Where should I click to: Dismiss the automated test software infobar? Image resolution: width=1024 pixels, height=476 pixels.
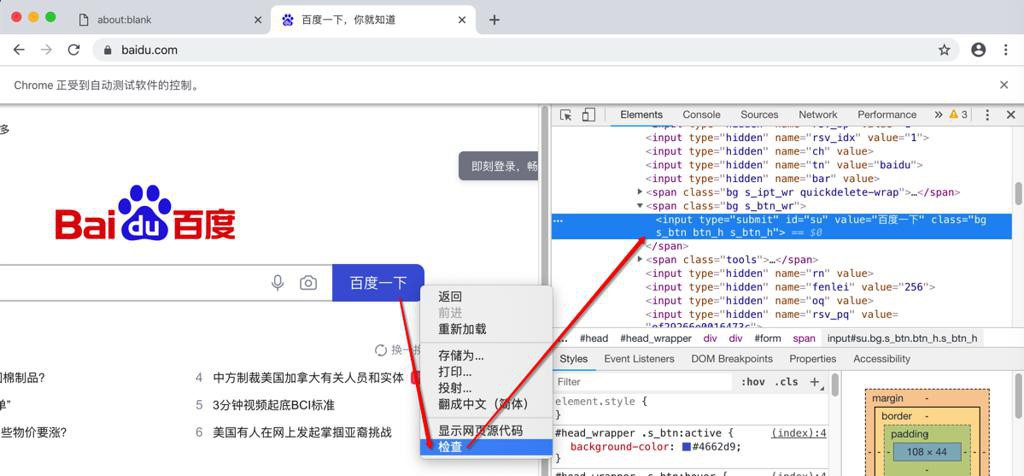1004,85
